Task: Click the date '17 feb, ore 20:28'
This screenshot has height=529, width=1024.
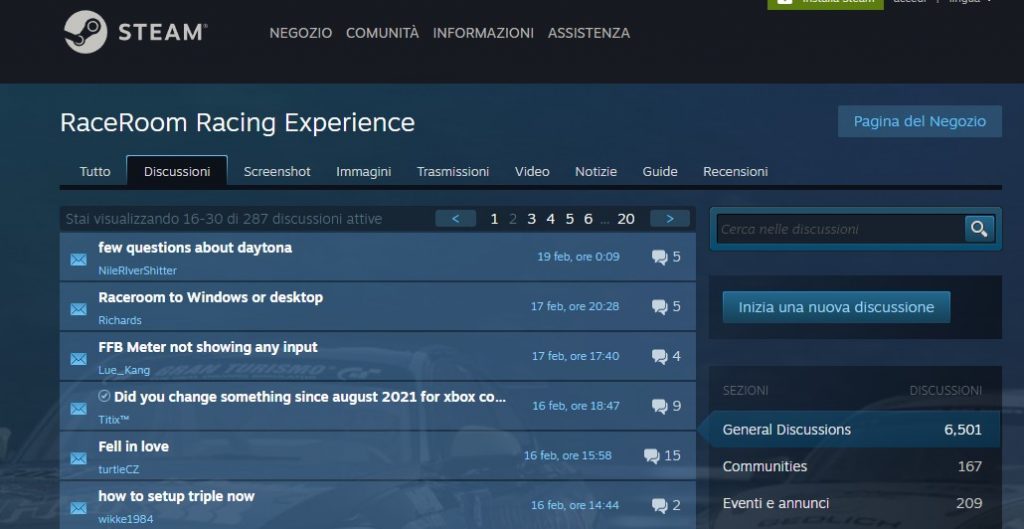Action: coord(575,306)
